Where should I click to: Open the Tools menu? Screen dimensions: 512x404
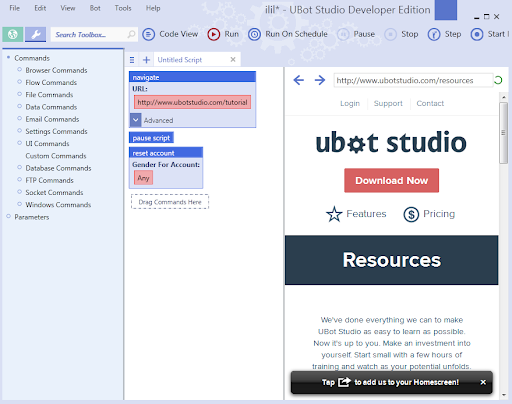click(x=123, y=8)
